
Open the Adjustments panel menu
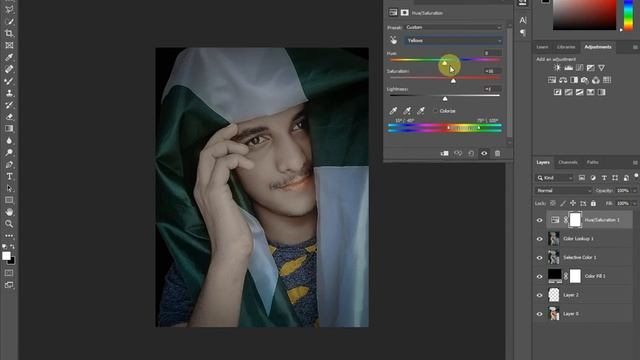coord(635,47)
